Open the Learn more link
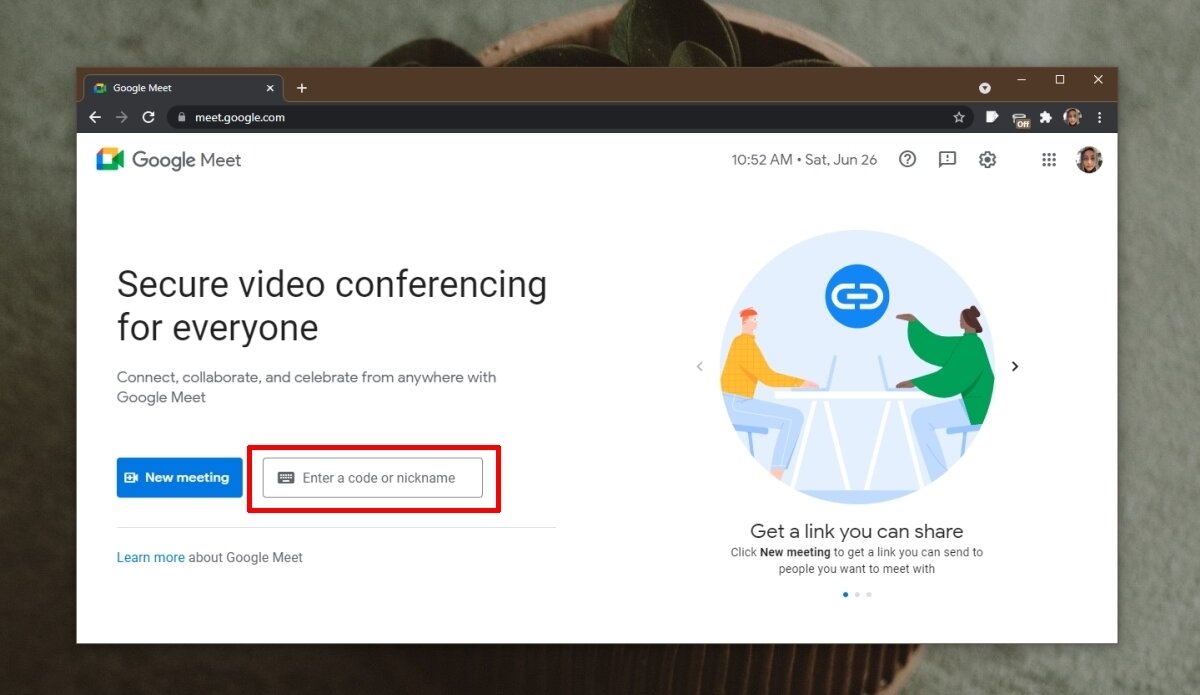Viewport: 1200px width, 695px height. 150,557
